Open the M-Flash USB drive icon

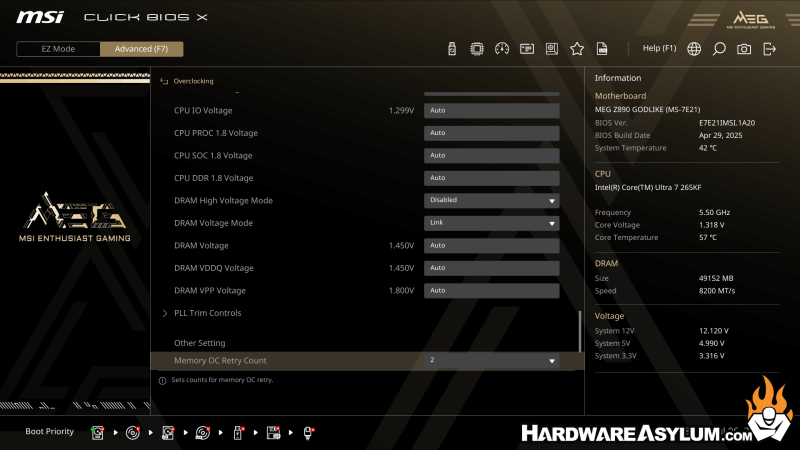[x=452, y=49]
